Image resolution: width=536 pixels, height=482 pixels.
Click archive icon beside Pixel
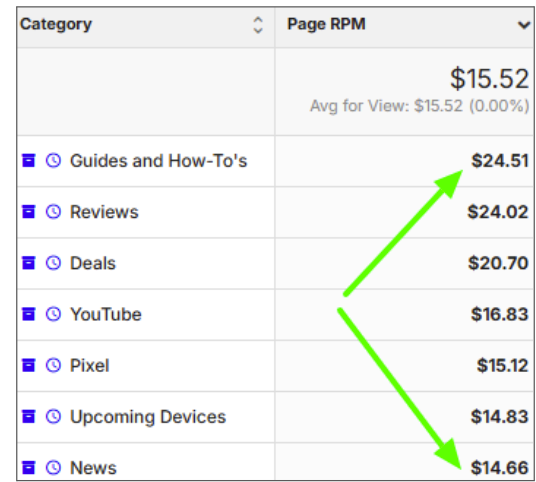[29, 365]
